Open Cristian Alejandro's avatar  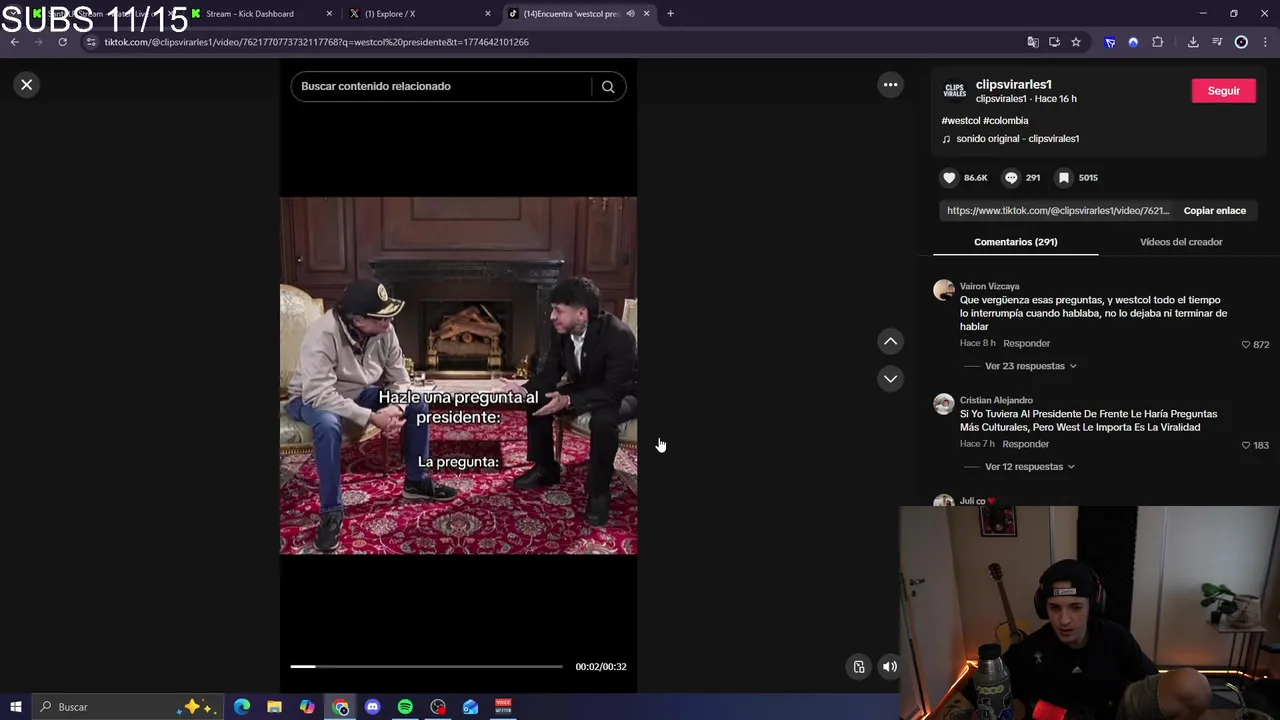(943, 404)
